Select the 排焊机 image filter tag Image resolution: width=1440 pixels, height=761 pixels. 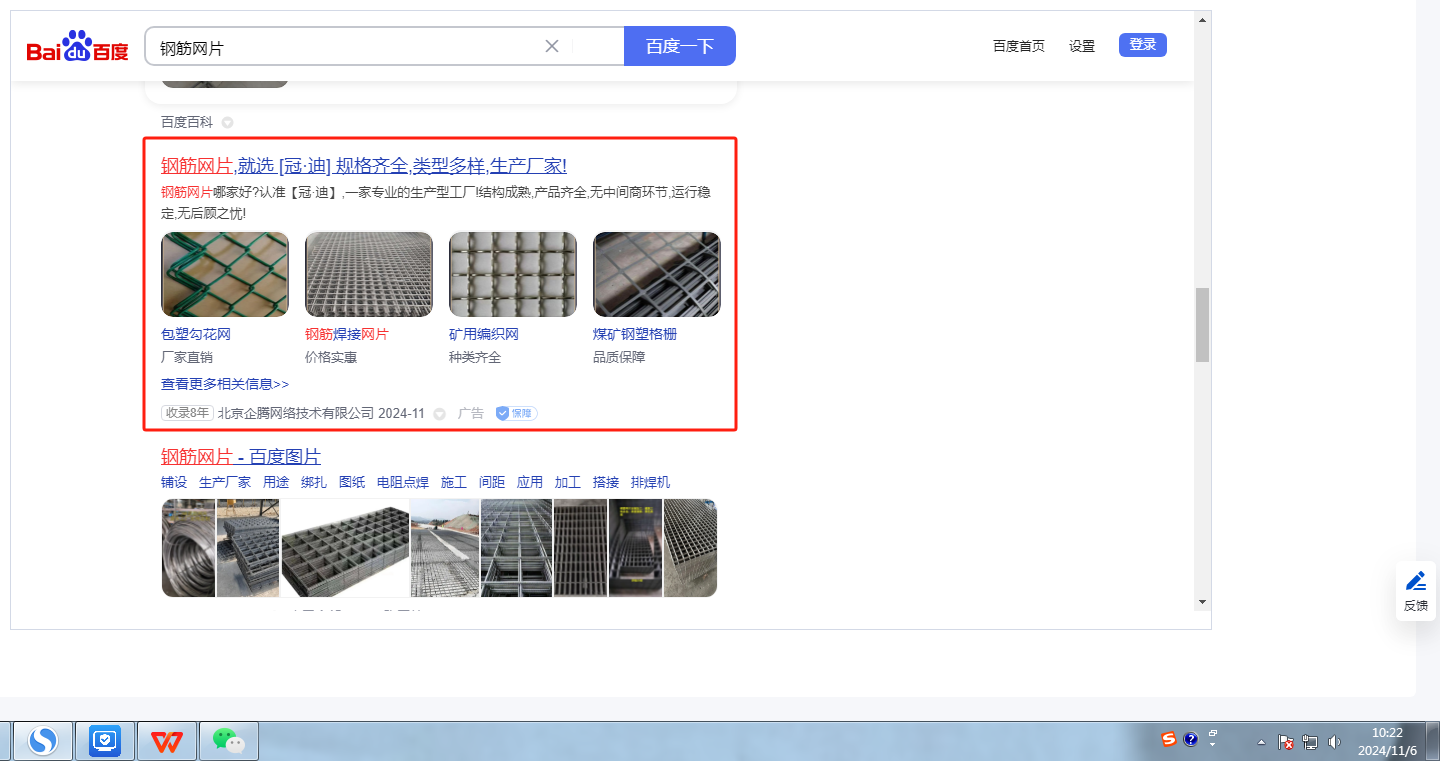click(x=651, y=482)
